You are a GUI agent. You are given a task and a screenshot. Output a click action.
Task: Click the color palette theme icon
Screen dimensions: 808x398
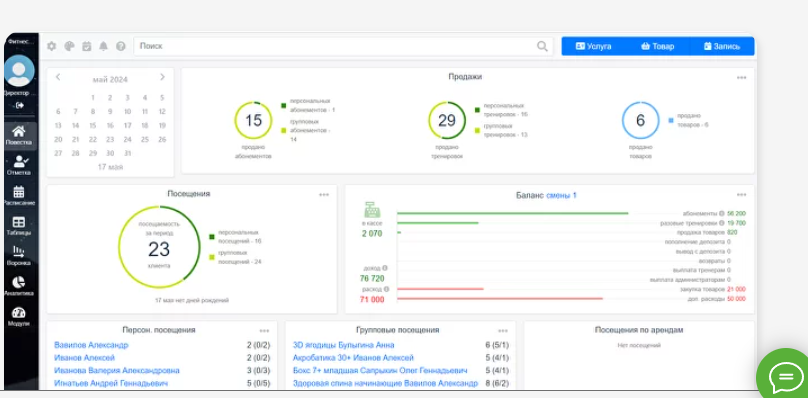point(69,46)
